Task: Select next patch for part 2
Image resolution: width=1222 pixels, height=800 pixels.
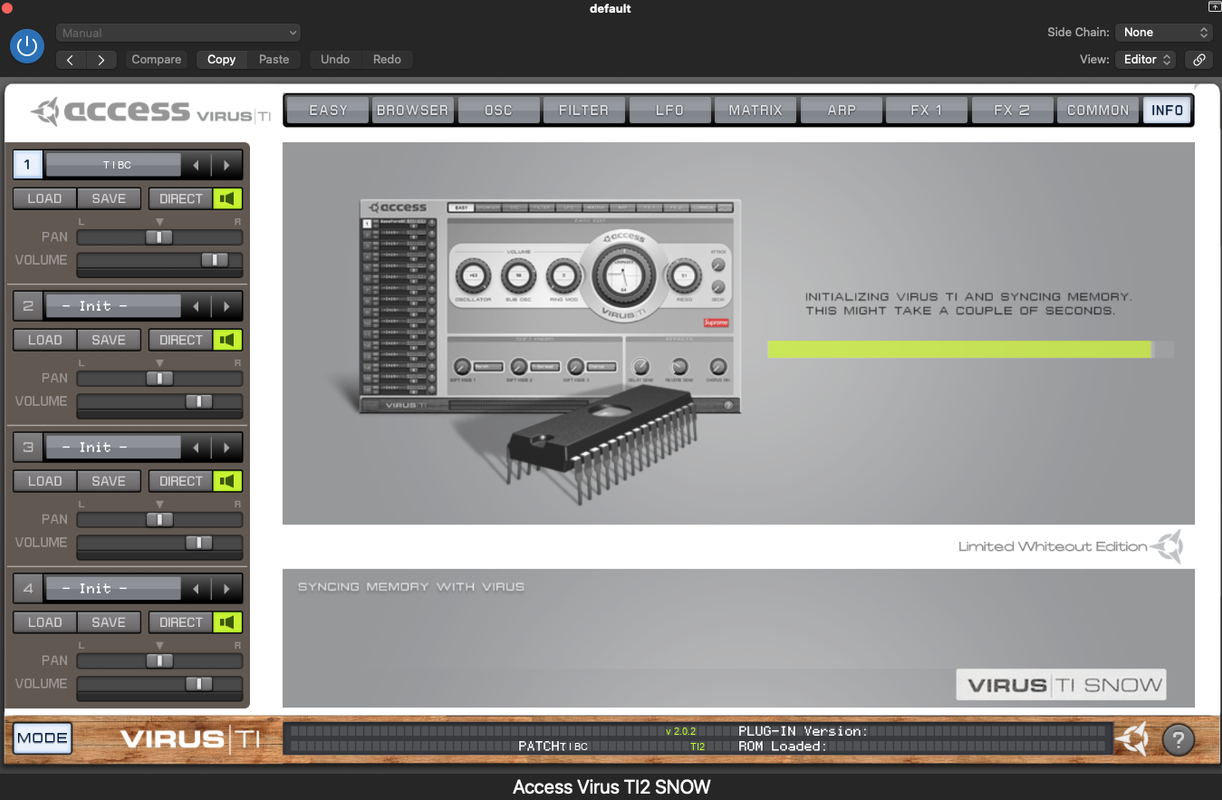Action: click(227, 306)
